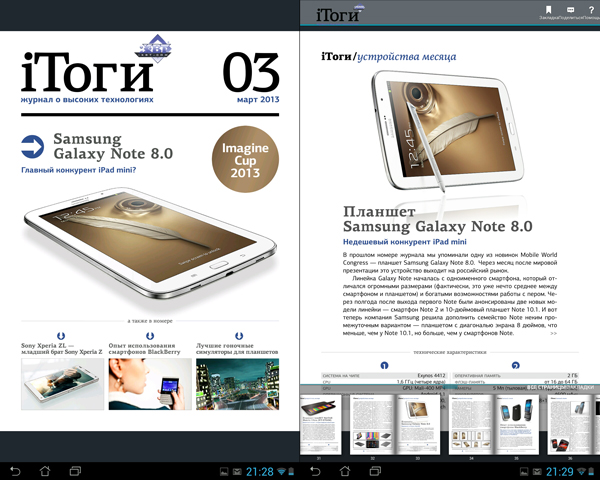
Task: Tap Android Back button on right screen
Action: [315, 471]
